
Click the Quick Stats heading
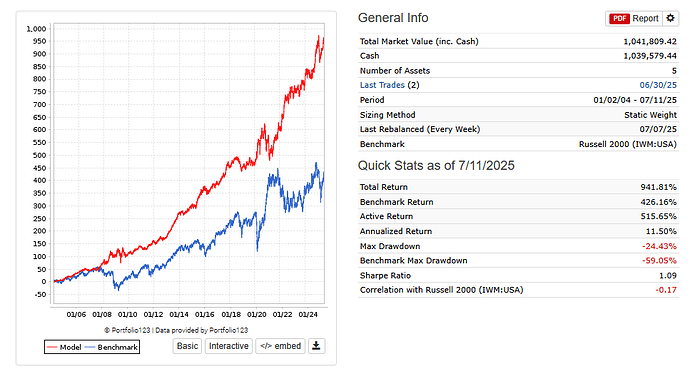pyautogui.click(x=436, y=166)
